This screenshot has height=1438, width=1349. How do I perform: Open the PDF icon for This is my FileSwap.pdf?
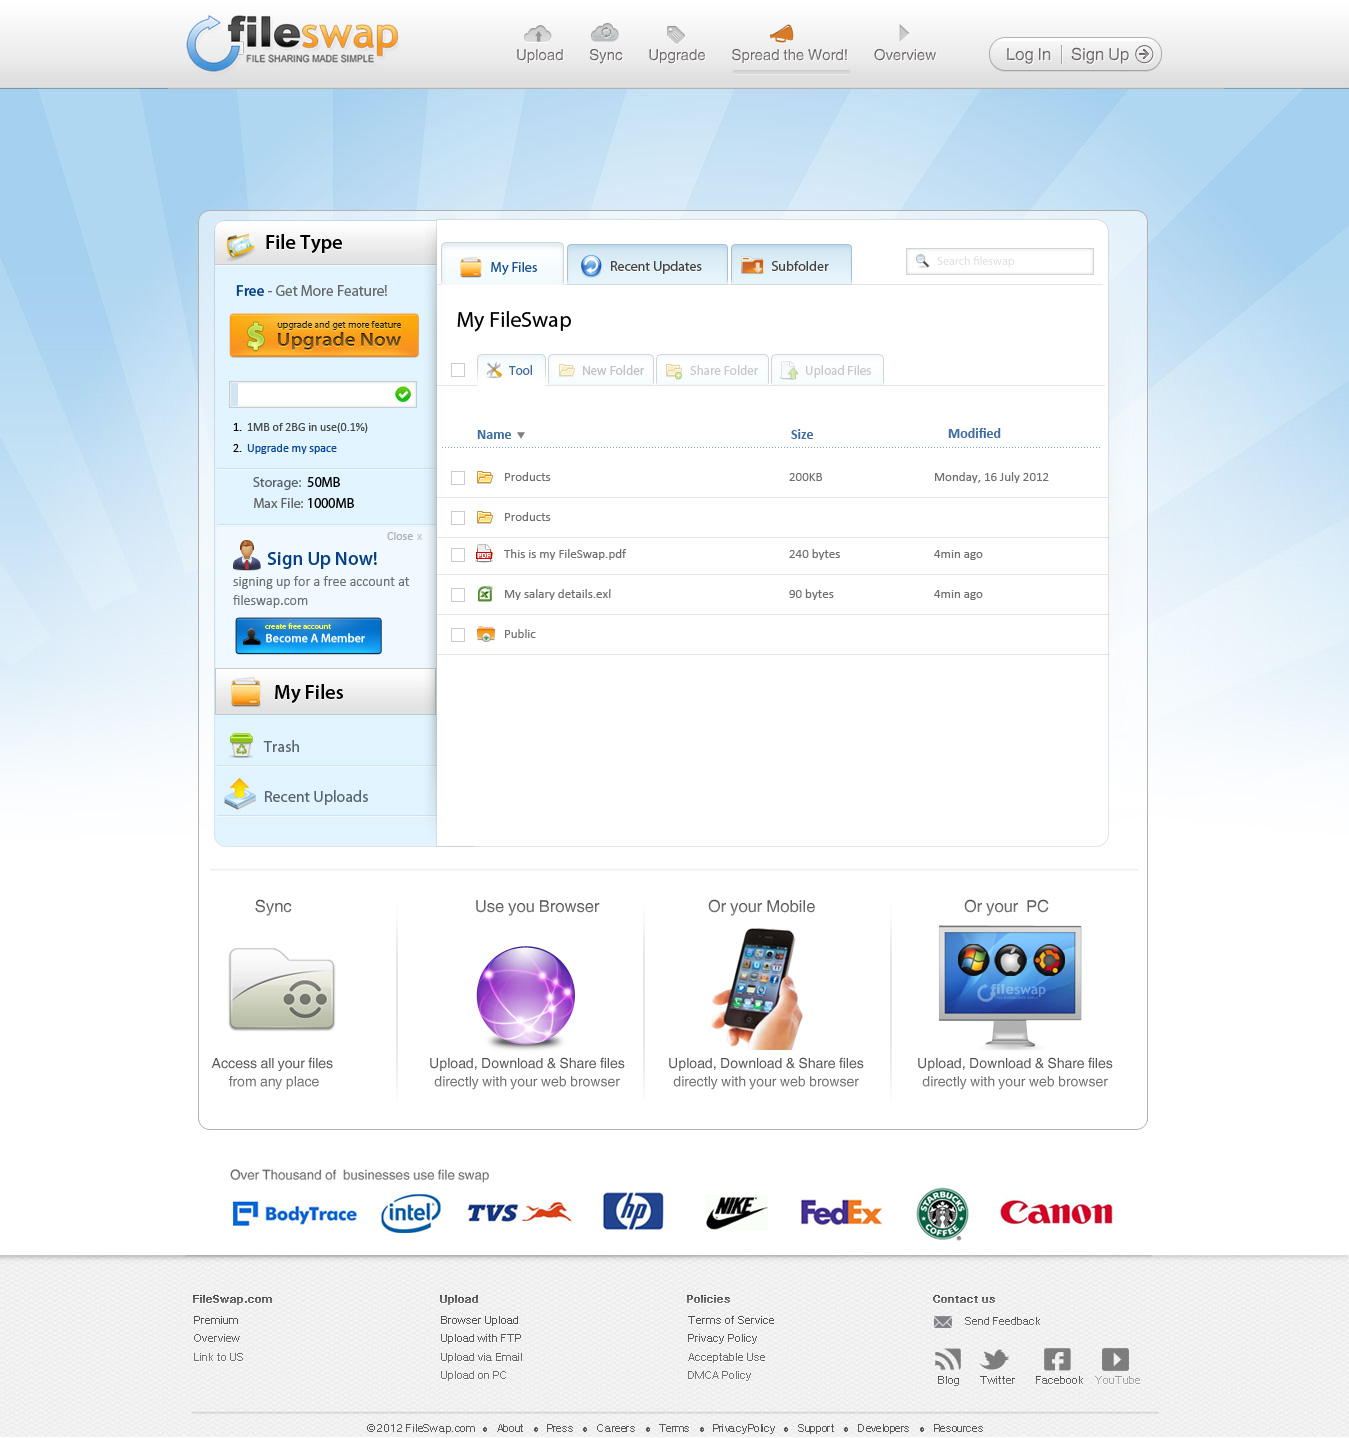(x=485, y=554)
